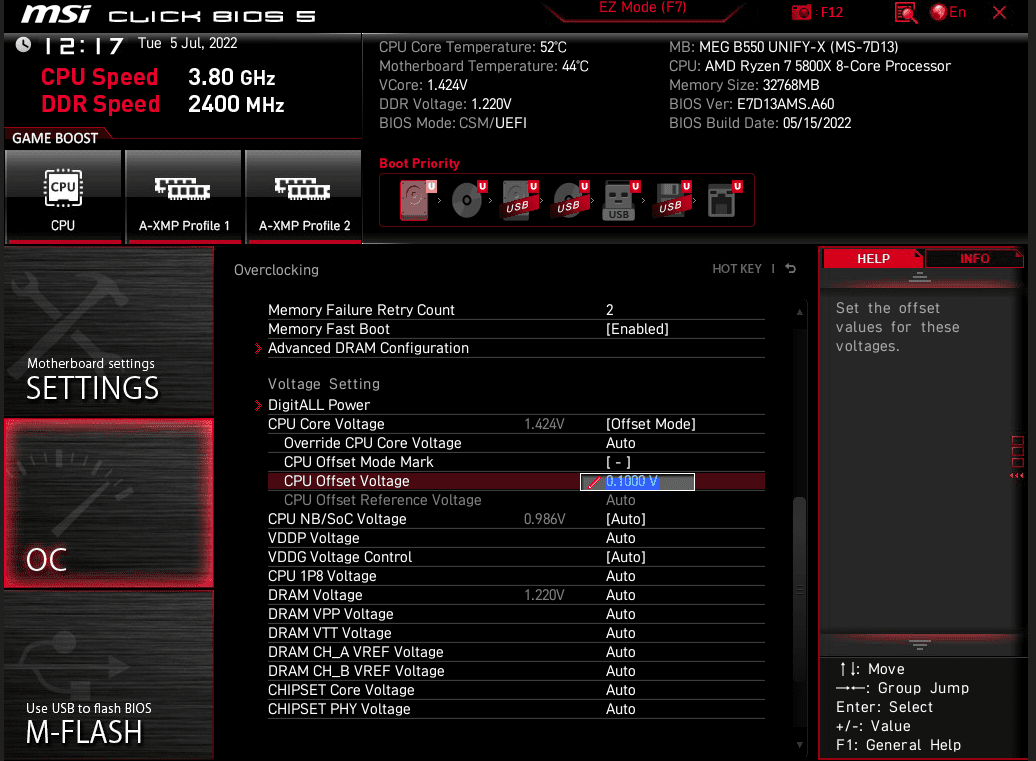Screen dimensions: 1036x761
Task: Go back using the return arrow icon
Action: (x=790, y=268)
